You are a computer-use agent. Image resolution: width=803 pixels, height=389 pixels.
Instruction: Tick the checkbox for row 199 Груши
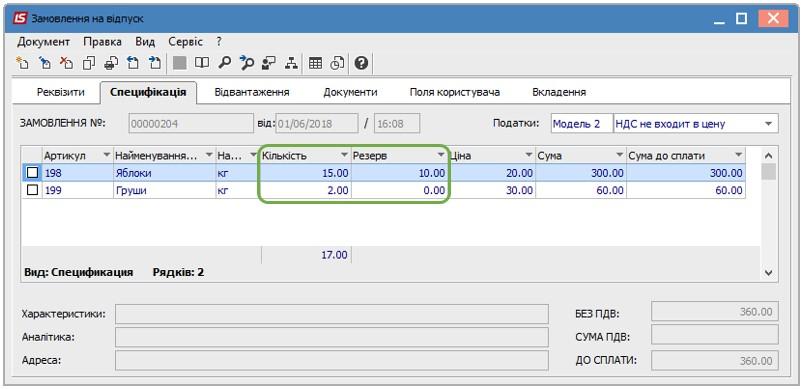32,190
